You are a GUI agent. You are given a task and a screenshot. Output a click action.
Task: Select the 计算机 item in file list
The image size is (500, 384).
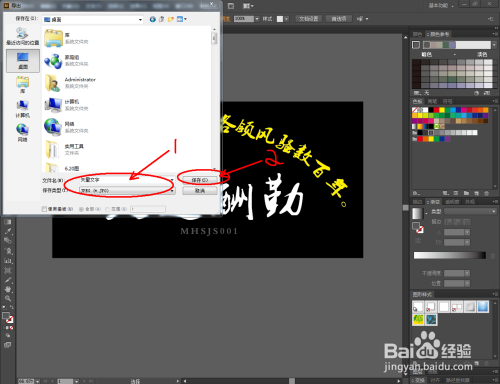point(67,105)
